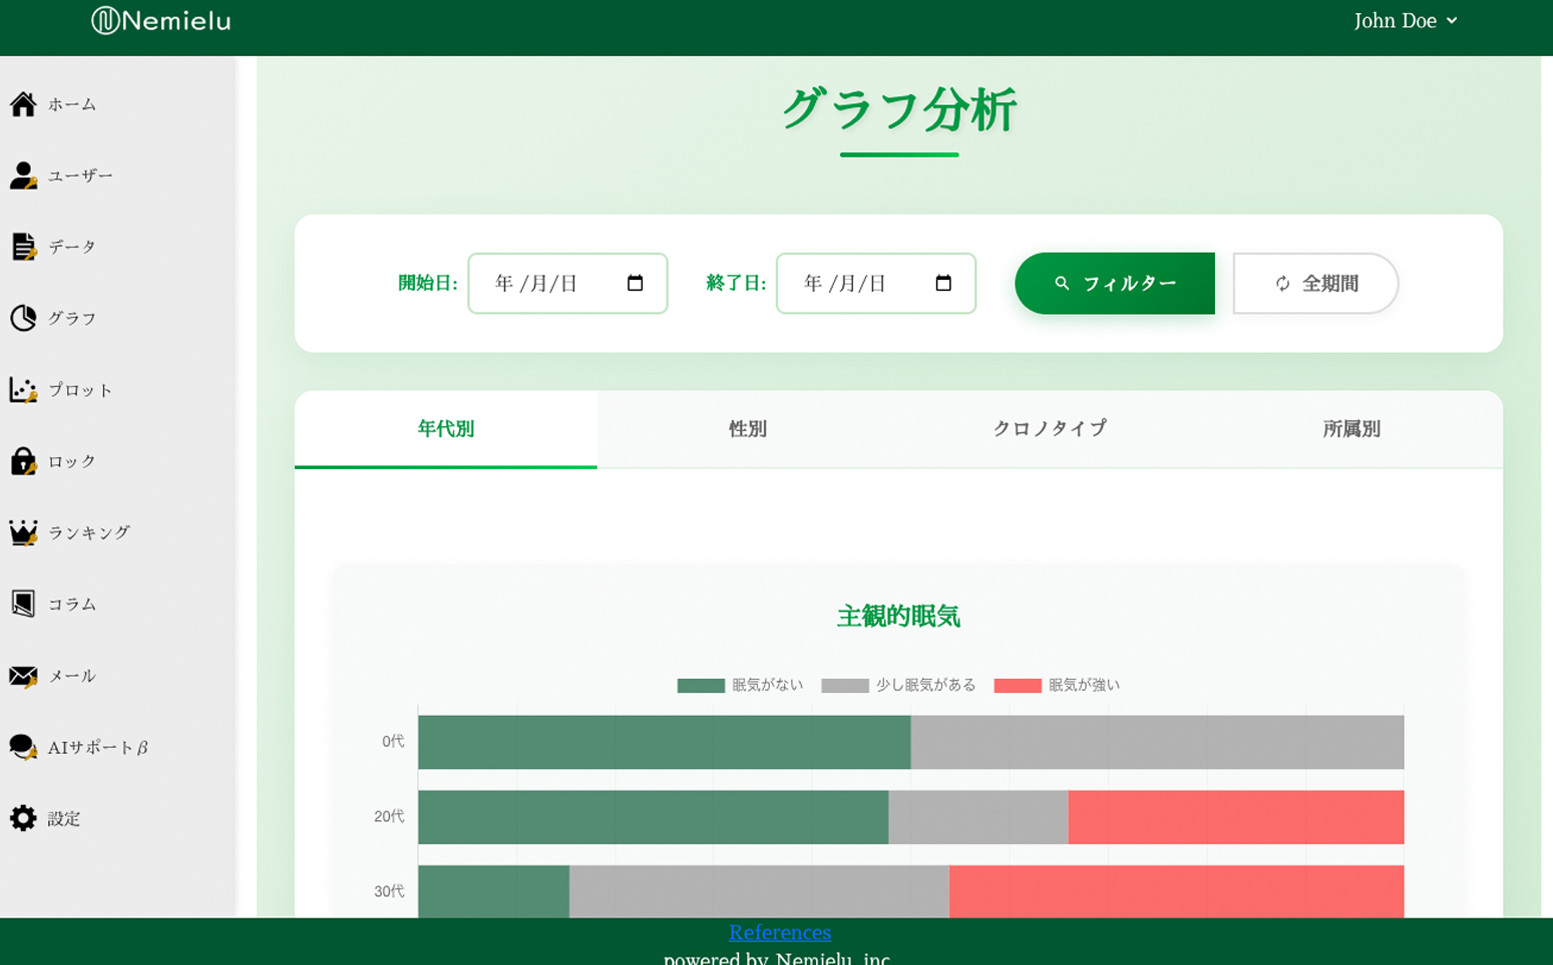Click the AI Support chat bubble icon
This screenshot has height=965, width=1553.
coord(23,747)
